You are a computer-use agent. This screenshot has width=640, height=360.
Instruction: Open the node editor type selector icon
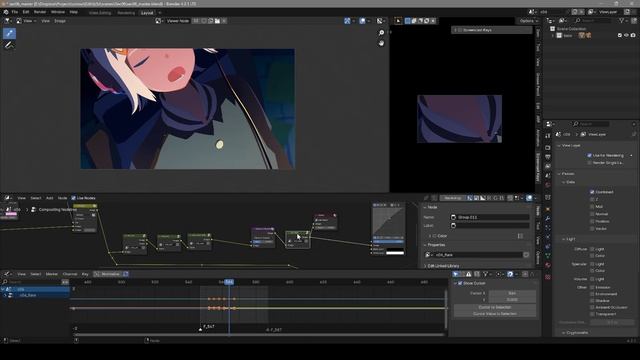click(7, 198)
